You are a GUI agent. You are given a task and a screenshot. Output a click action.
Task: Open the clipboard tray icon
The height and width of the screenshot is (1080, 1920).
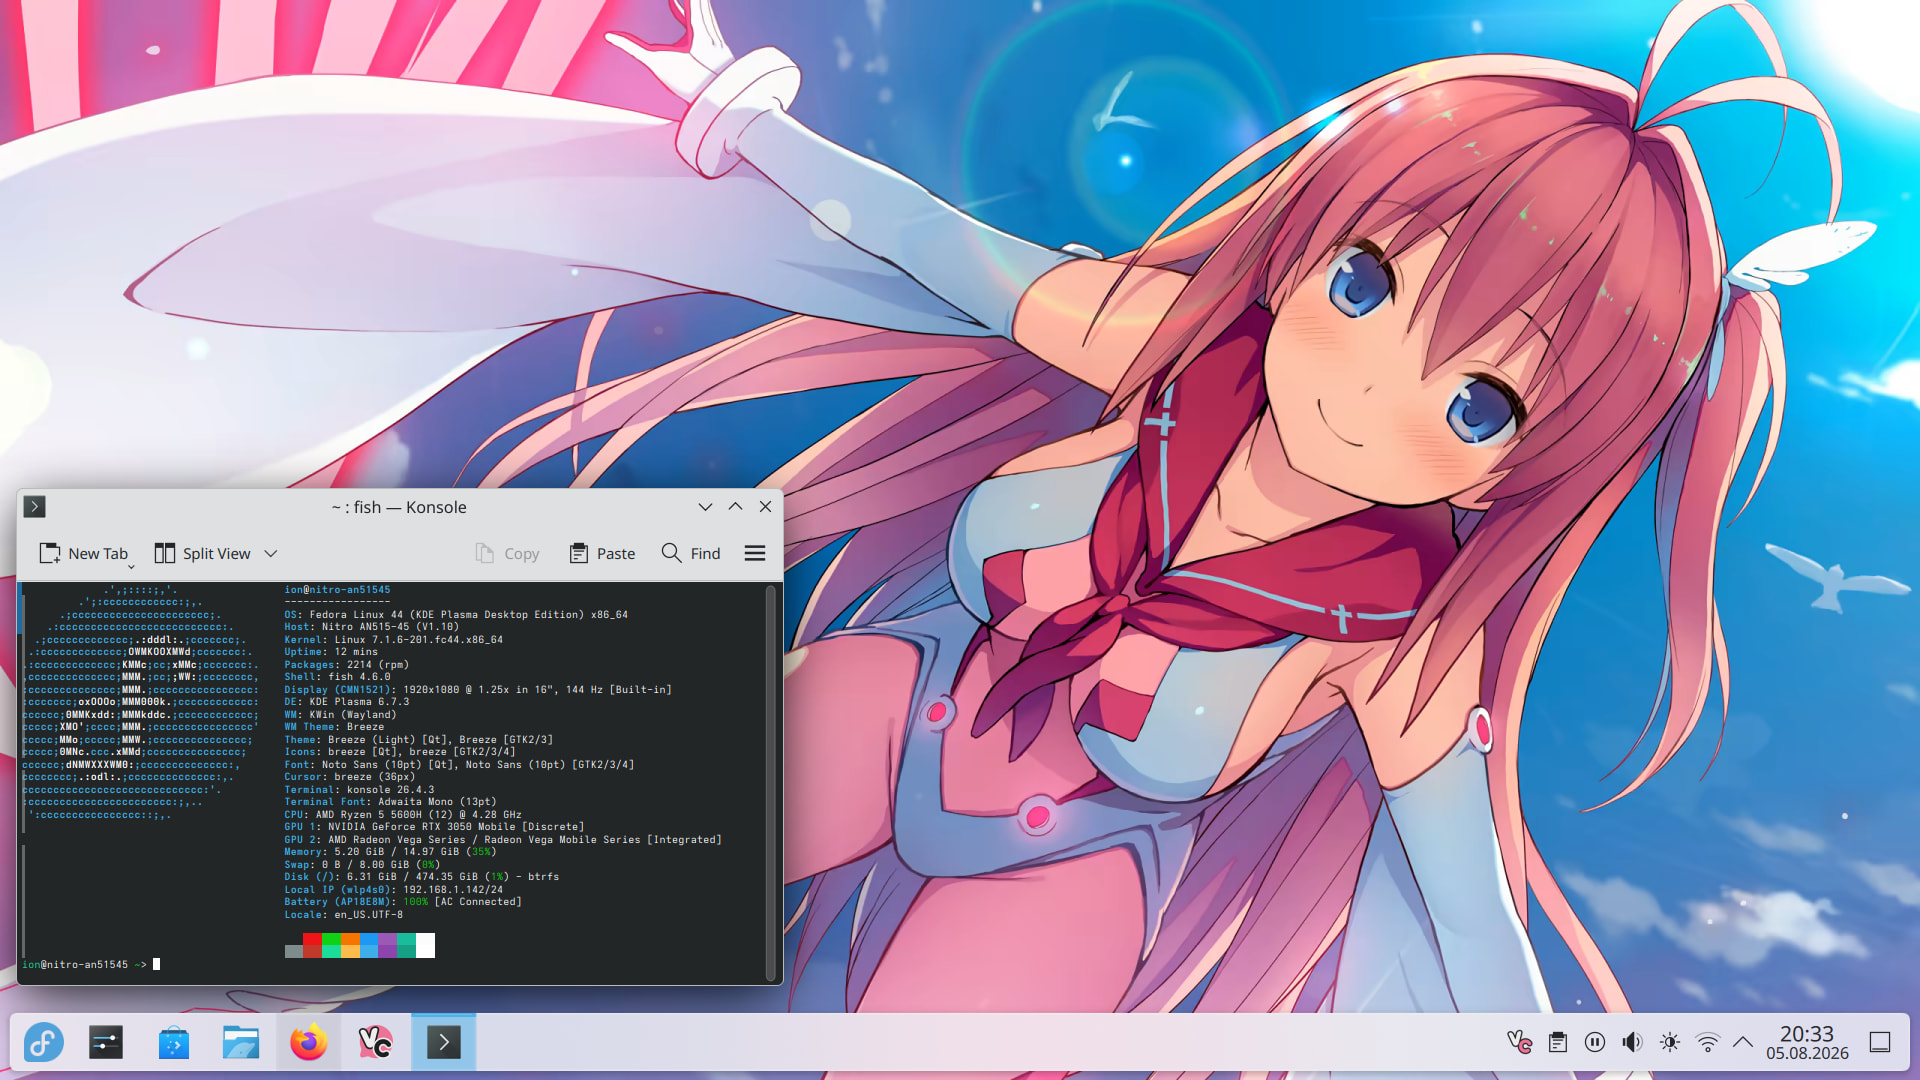[1557, 1043]
